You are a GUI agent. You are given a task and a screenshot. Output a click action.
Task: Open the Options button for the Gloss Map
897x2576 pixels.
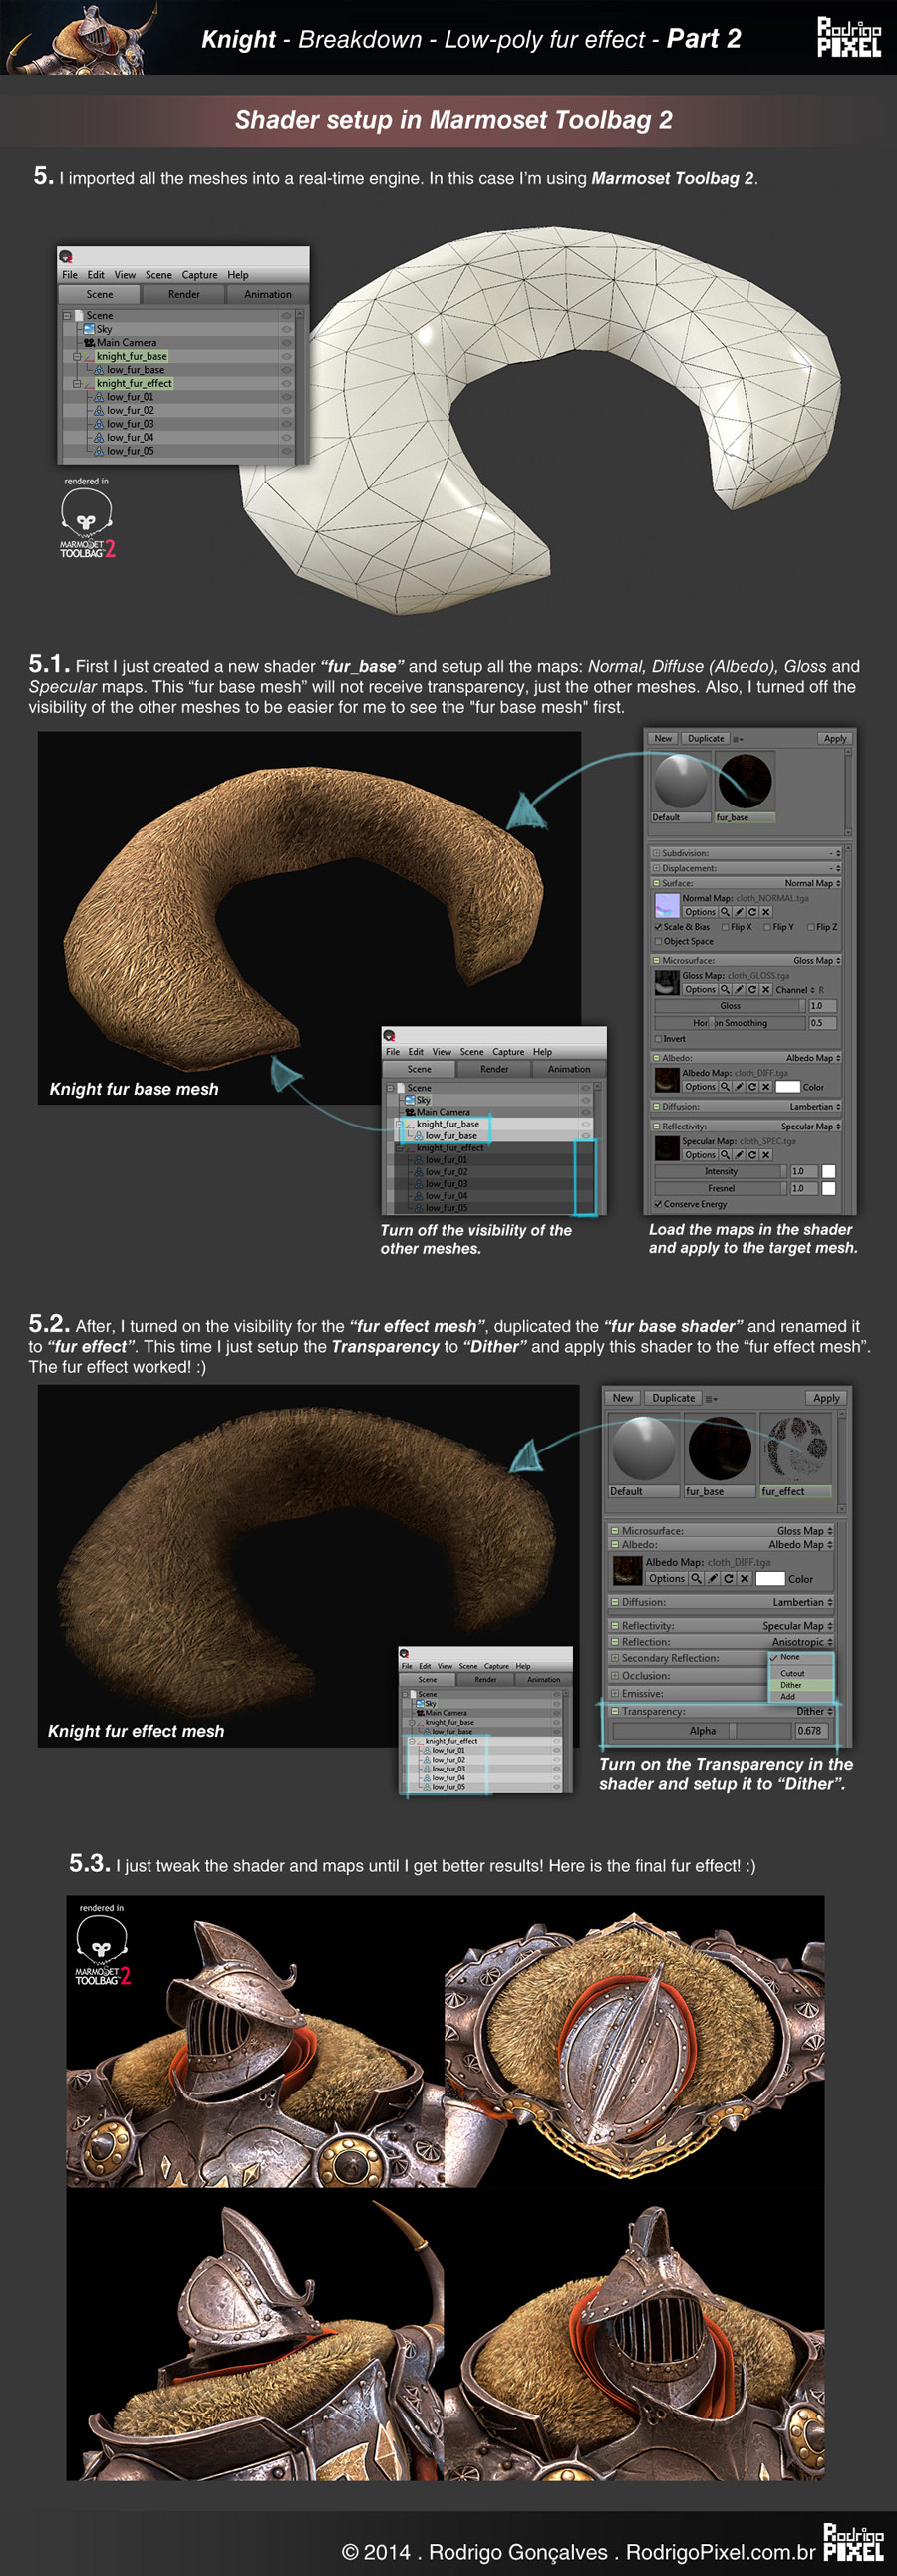click(700, 989)
